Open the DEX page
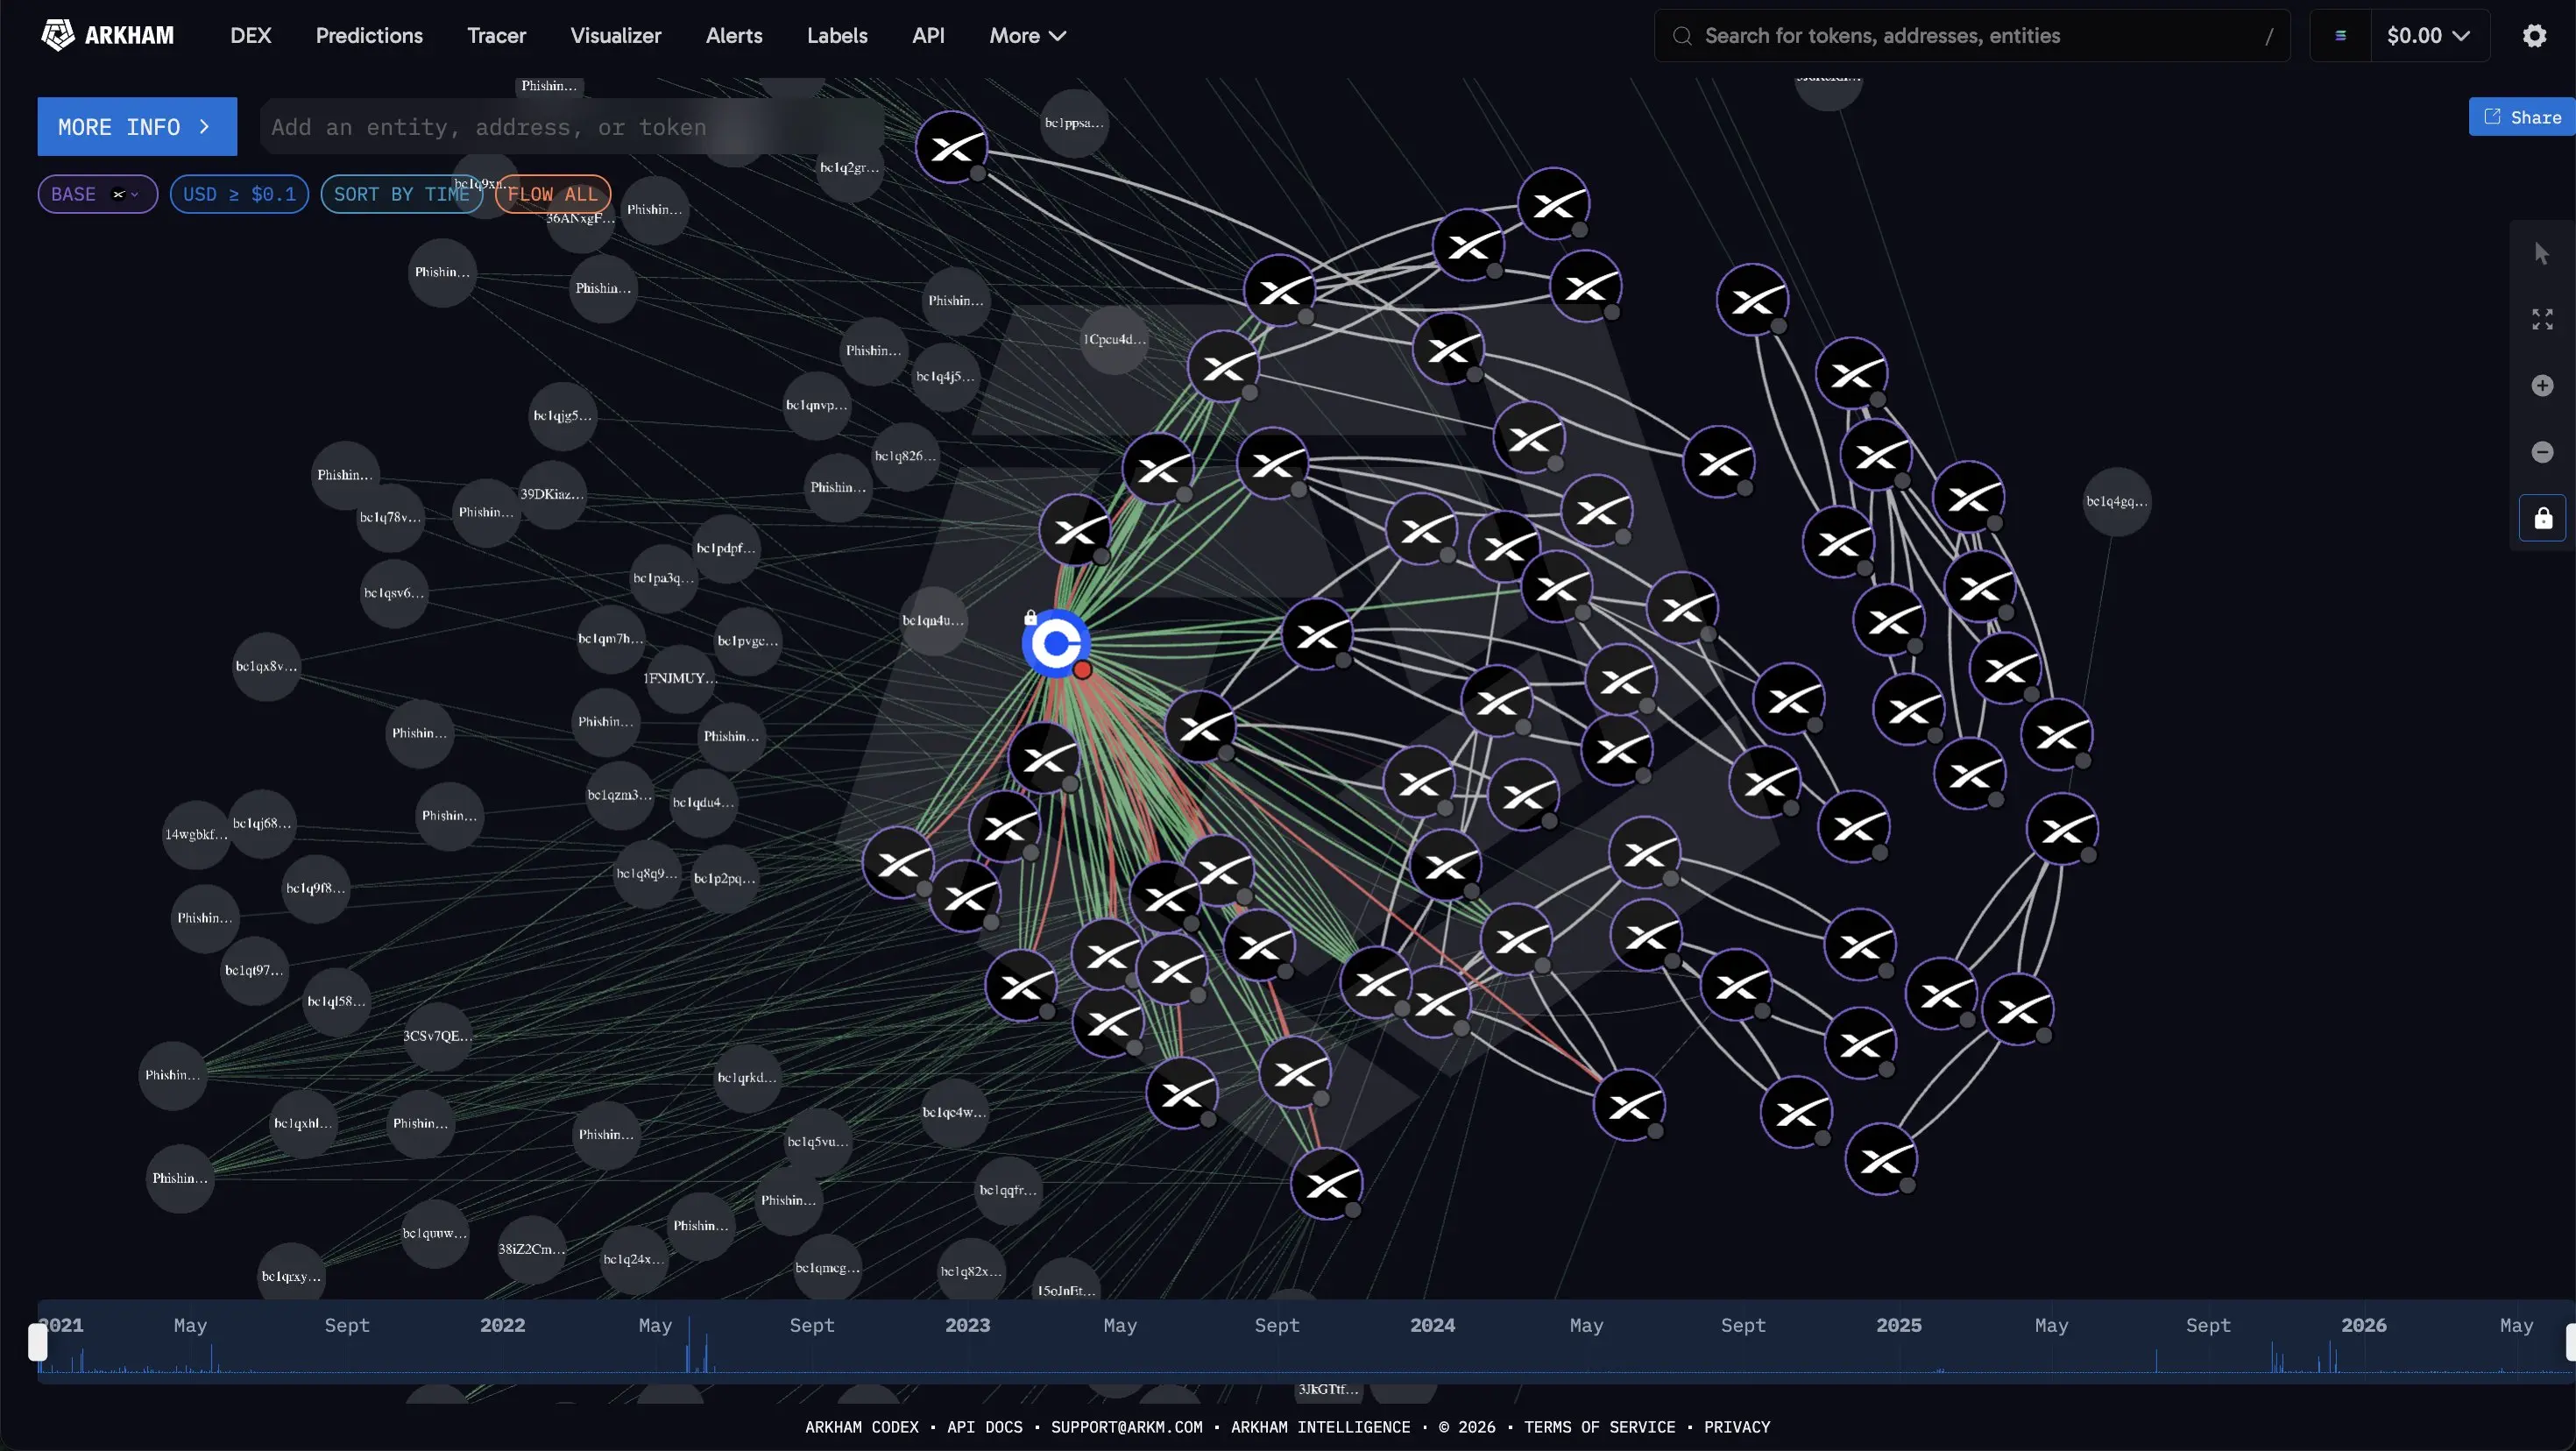The image size is (2576, 1451). click(x=251, y=36)
